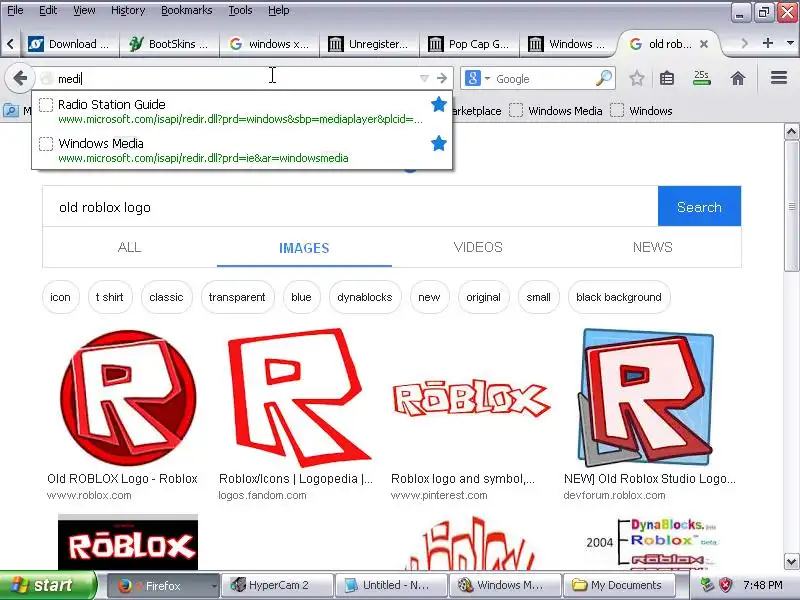This screenshot has height=600, width=800.
Task: Open the View menu
Action: (84, 10)
